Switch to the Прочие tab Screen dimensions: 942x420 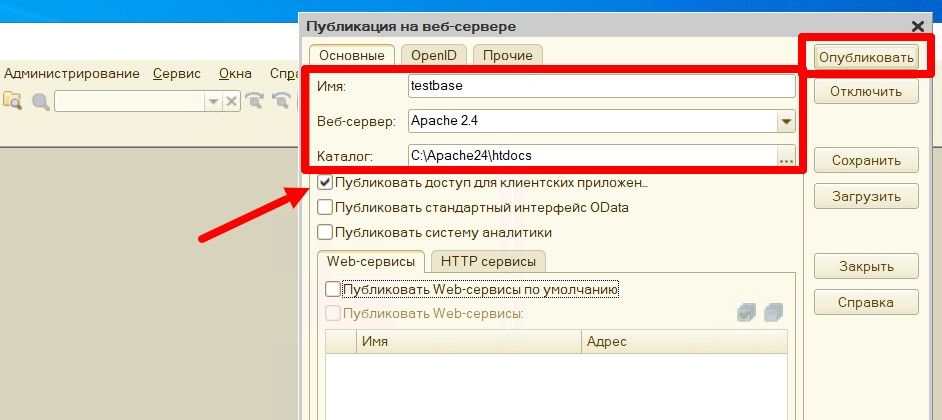[x=508, y=55]
